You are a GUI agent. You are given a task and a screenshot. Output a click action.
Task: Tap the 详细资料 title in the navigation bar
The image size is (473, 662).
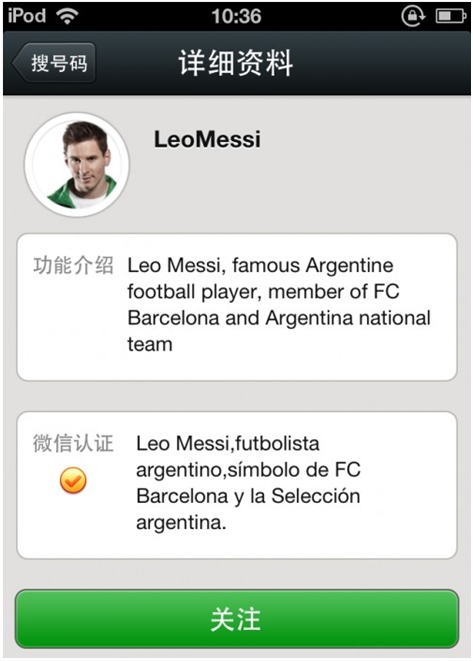click(x=236, y=62)
